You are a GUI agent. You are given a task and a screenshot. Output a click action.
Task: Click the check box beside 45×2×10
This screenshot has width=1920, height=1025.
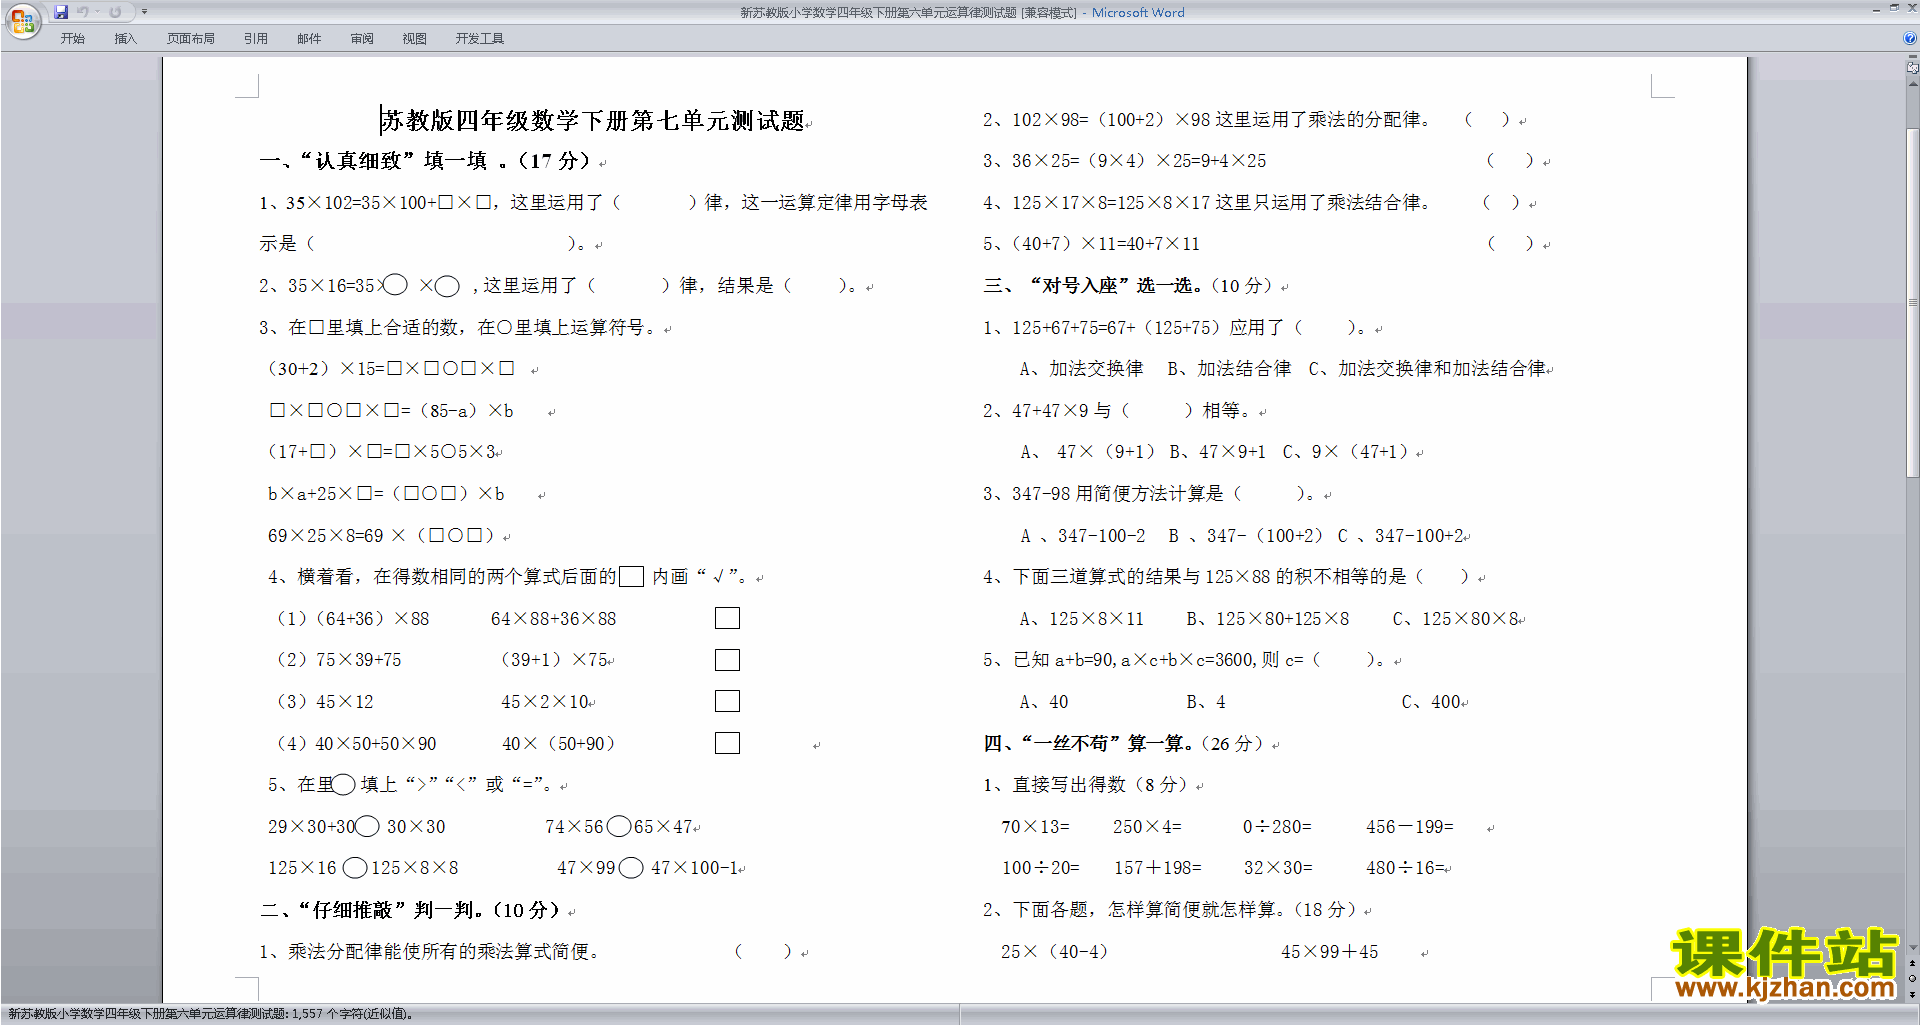(727, 701)
